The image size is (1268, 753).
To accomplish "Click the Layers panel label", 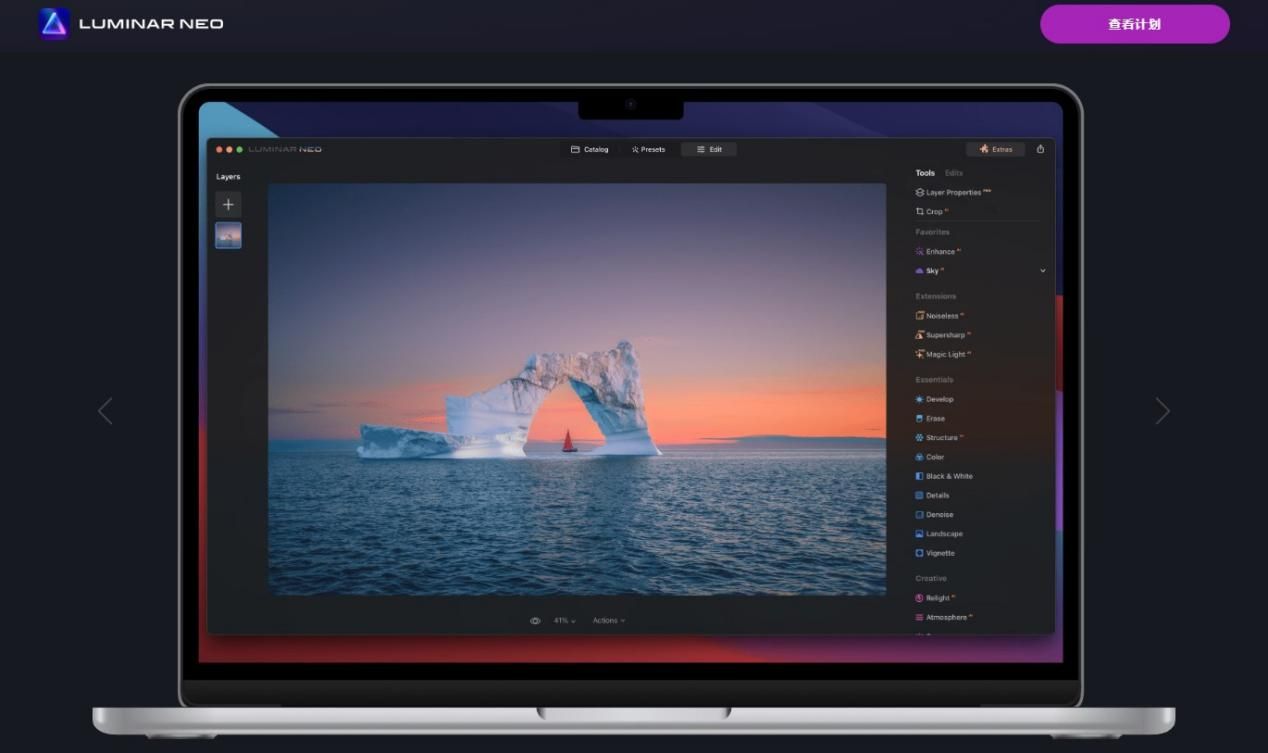I will [x=228, y=177].
